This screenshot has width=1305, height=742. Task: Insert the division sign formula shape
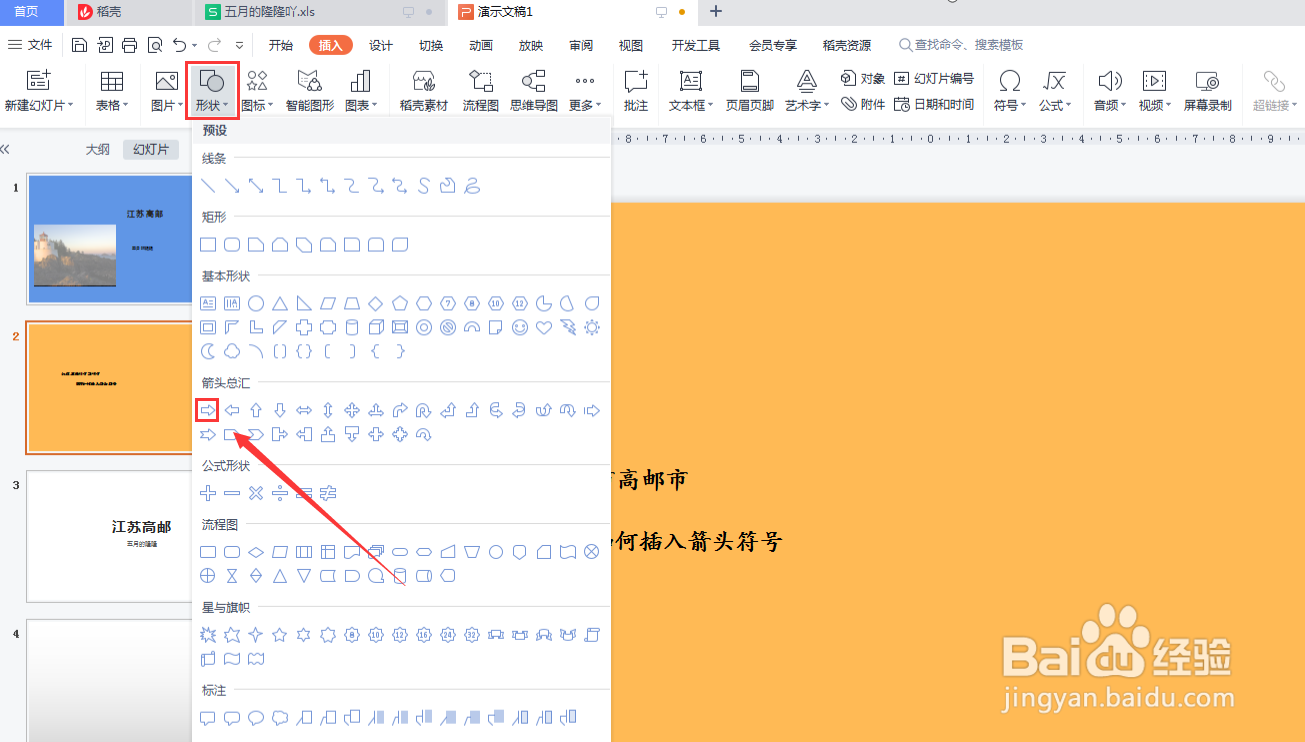280,493
